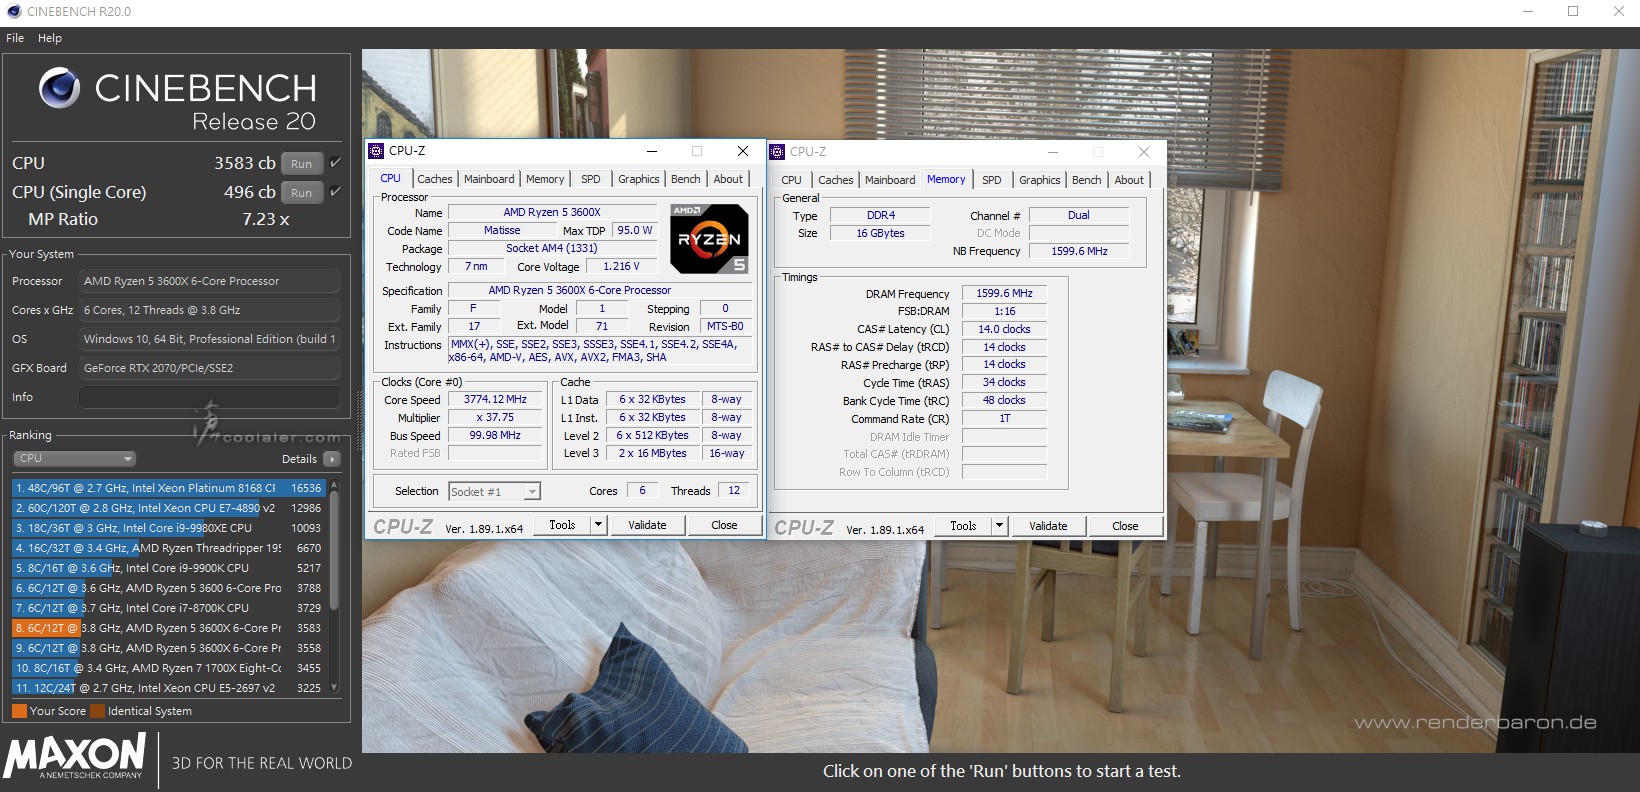Click Validate in left CPU-Z window
Screen dimensions: 1640x792
[x=647, y=525]
